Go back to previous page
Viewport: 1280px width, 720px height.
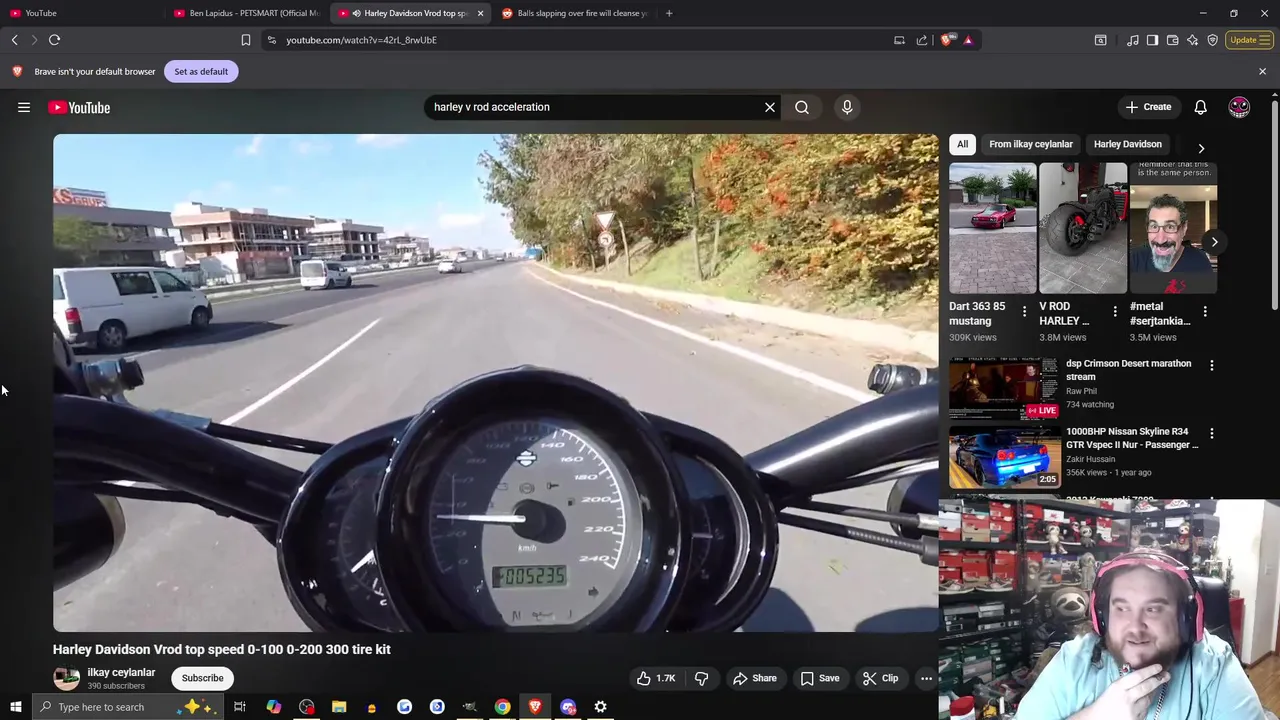pos(15,40)
